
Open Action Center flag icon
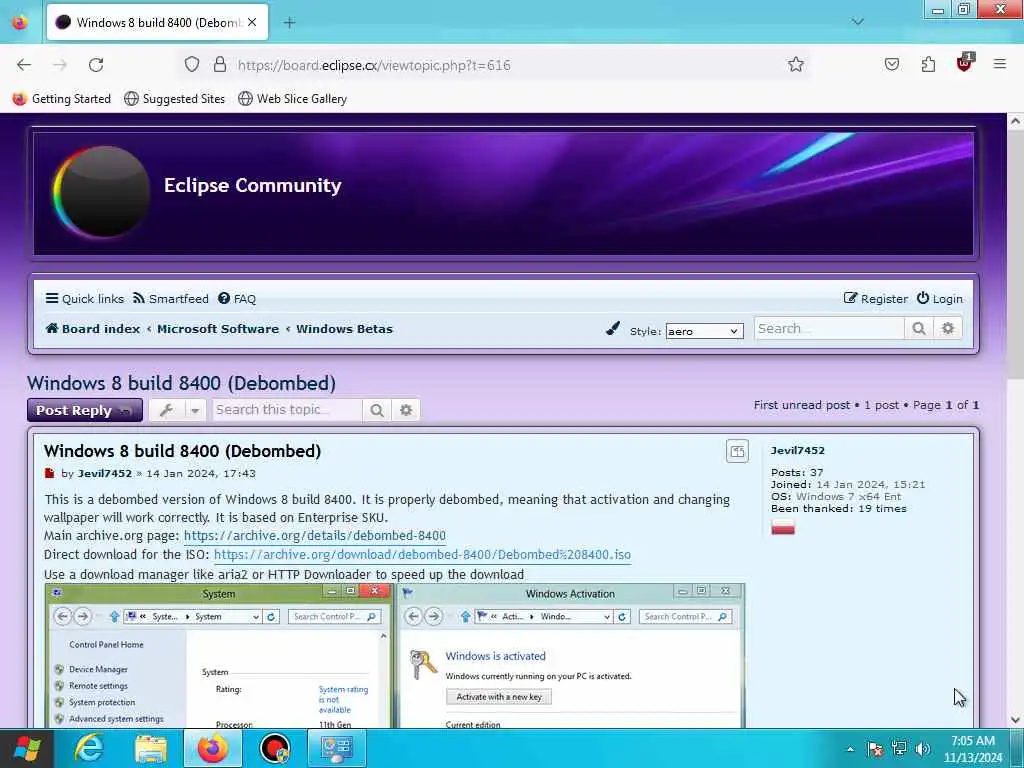click(x=875, y=749)
